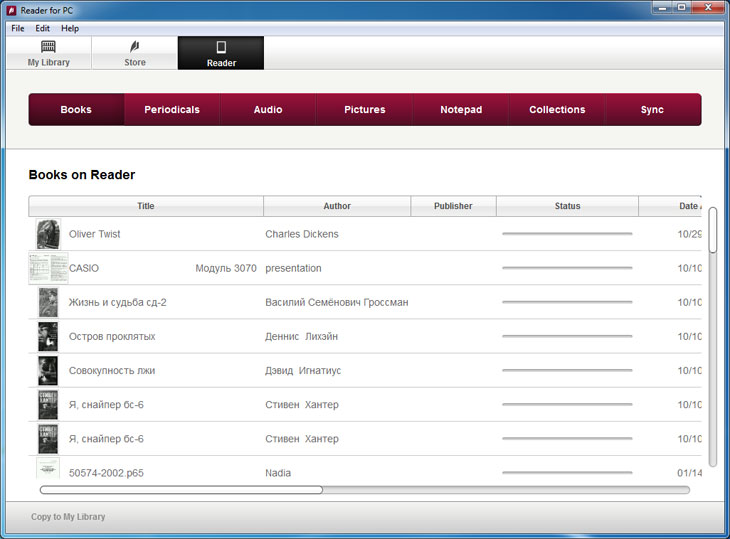Click the Copy to My Library button
Viewport: 730px width, 539px height.
pyautogui.click(x=68, y=517)
